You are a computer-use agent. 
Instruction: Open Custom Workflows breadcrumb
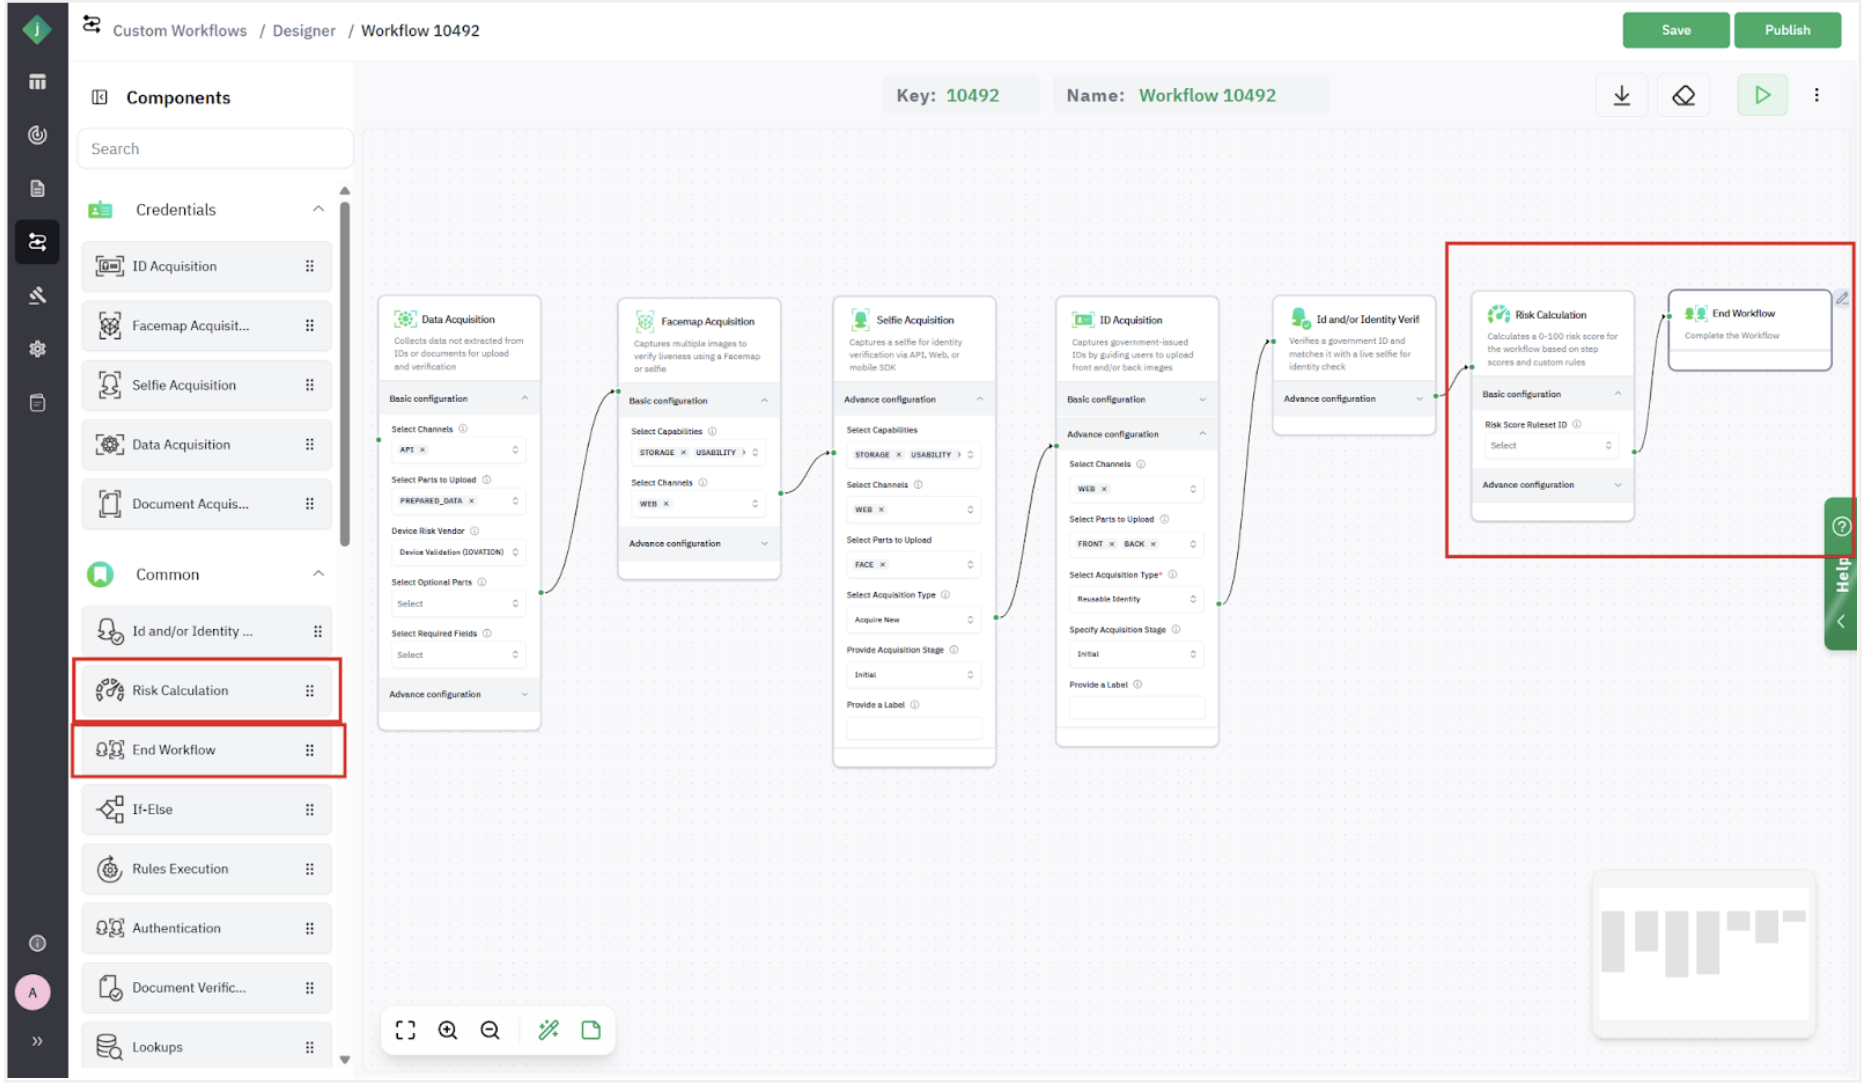point(179,31)
